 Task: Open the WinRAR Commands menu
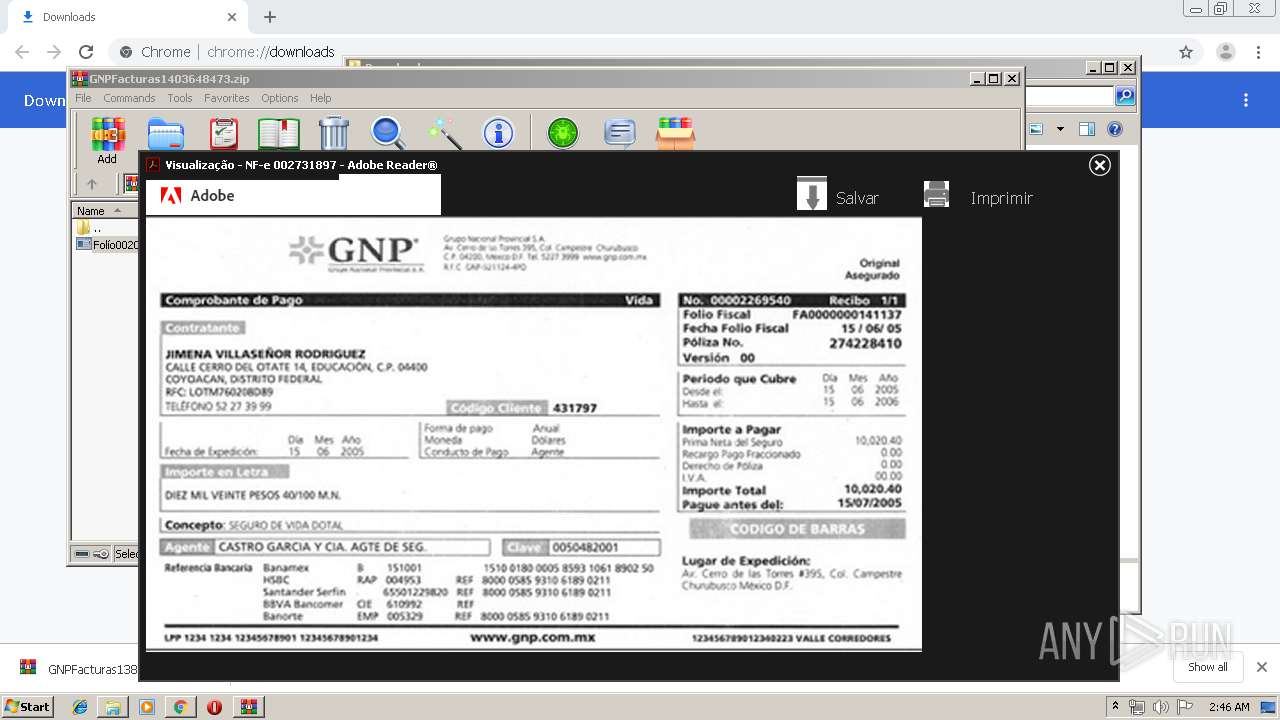tap(129, 98)
